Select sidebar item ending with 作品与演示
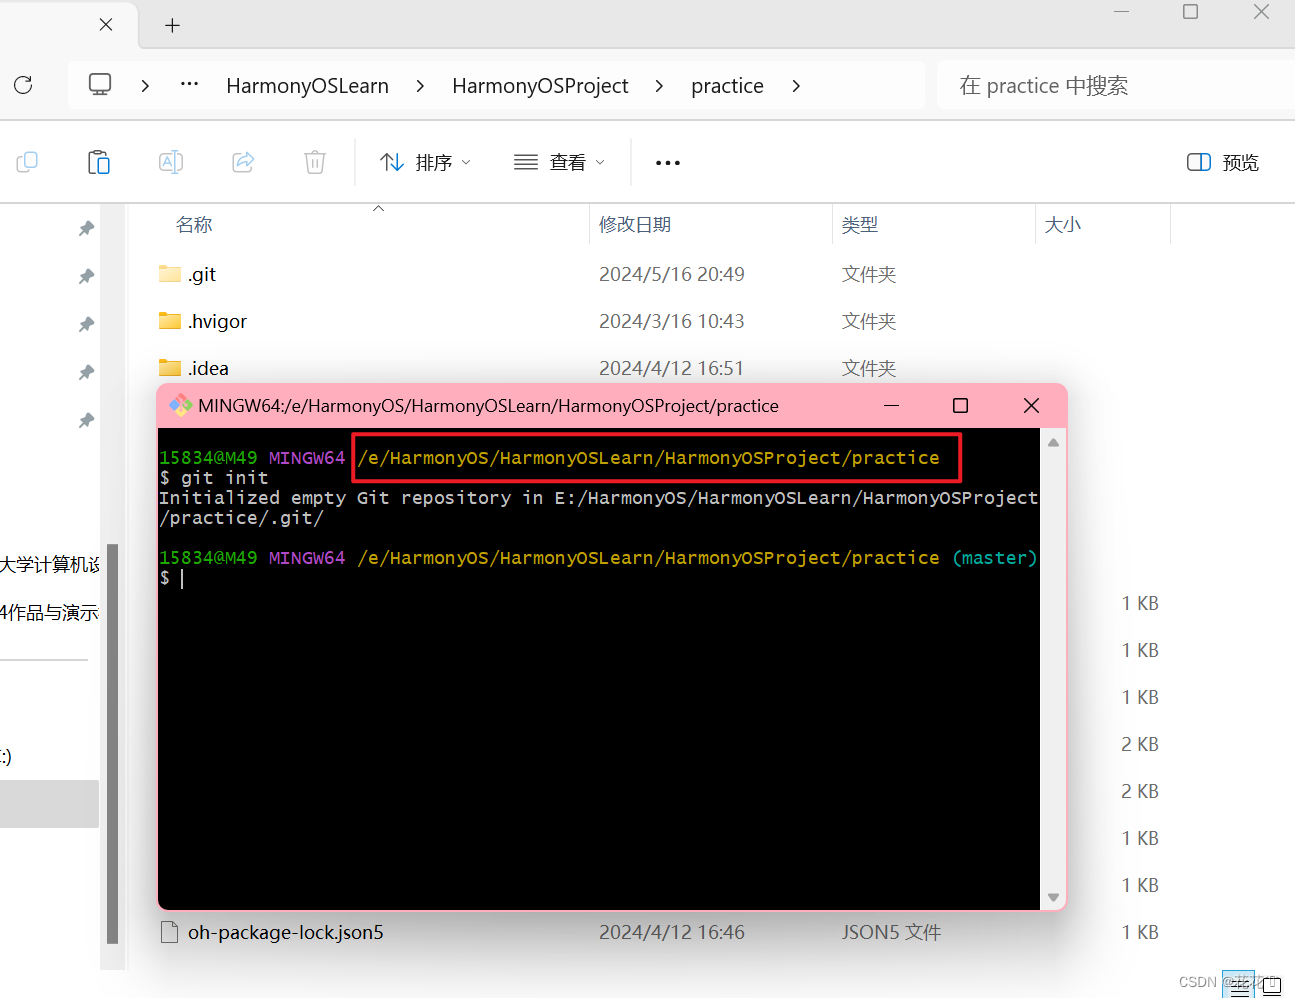 click(50, 612)
